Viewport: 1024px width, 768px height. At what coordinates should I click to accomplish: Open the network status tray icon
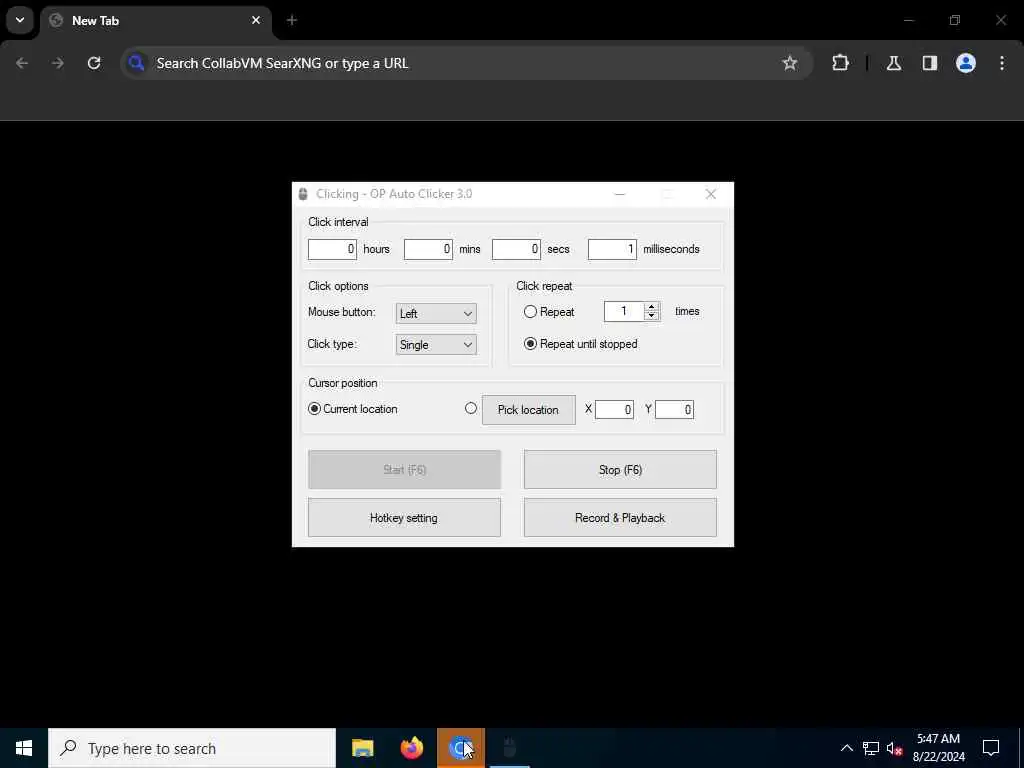(x=871, y=748)
